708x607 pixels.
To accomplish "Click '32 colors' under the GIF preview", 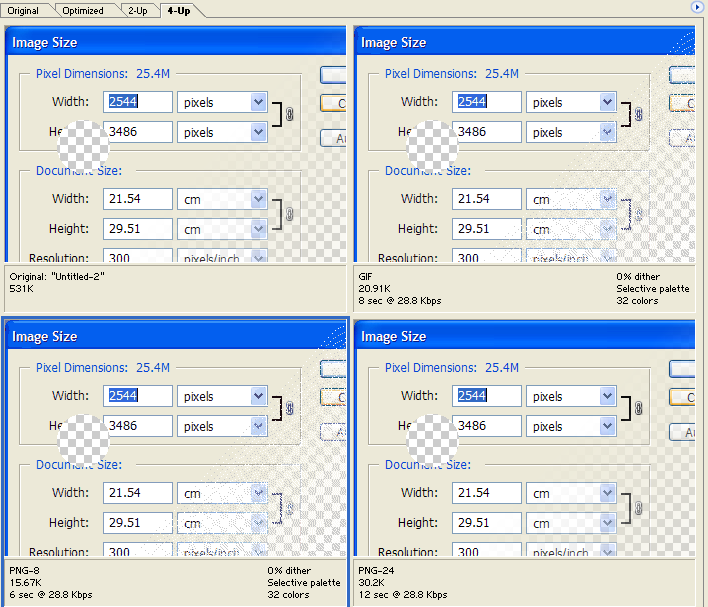I will (637, 301).
